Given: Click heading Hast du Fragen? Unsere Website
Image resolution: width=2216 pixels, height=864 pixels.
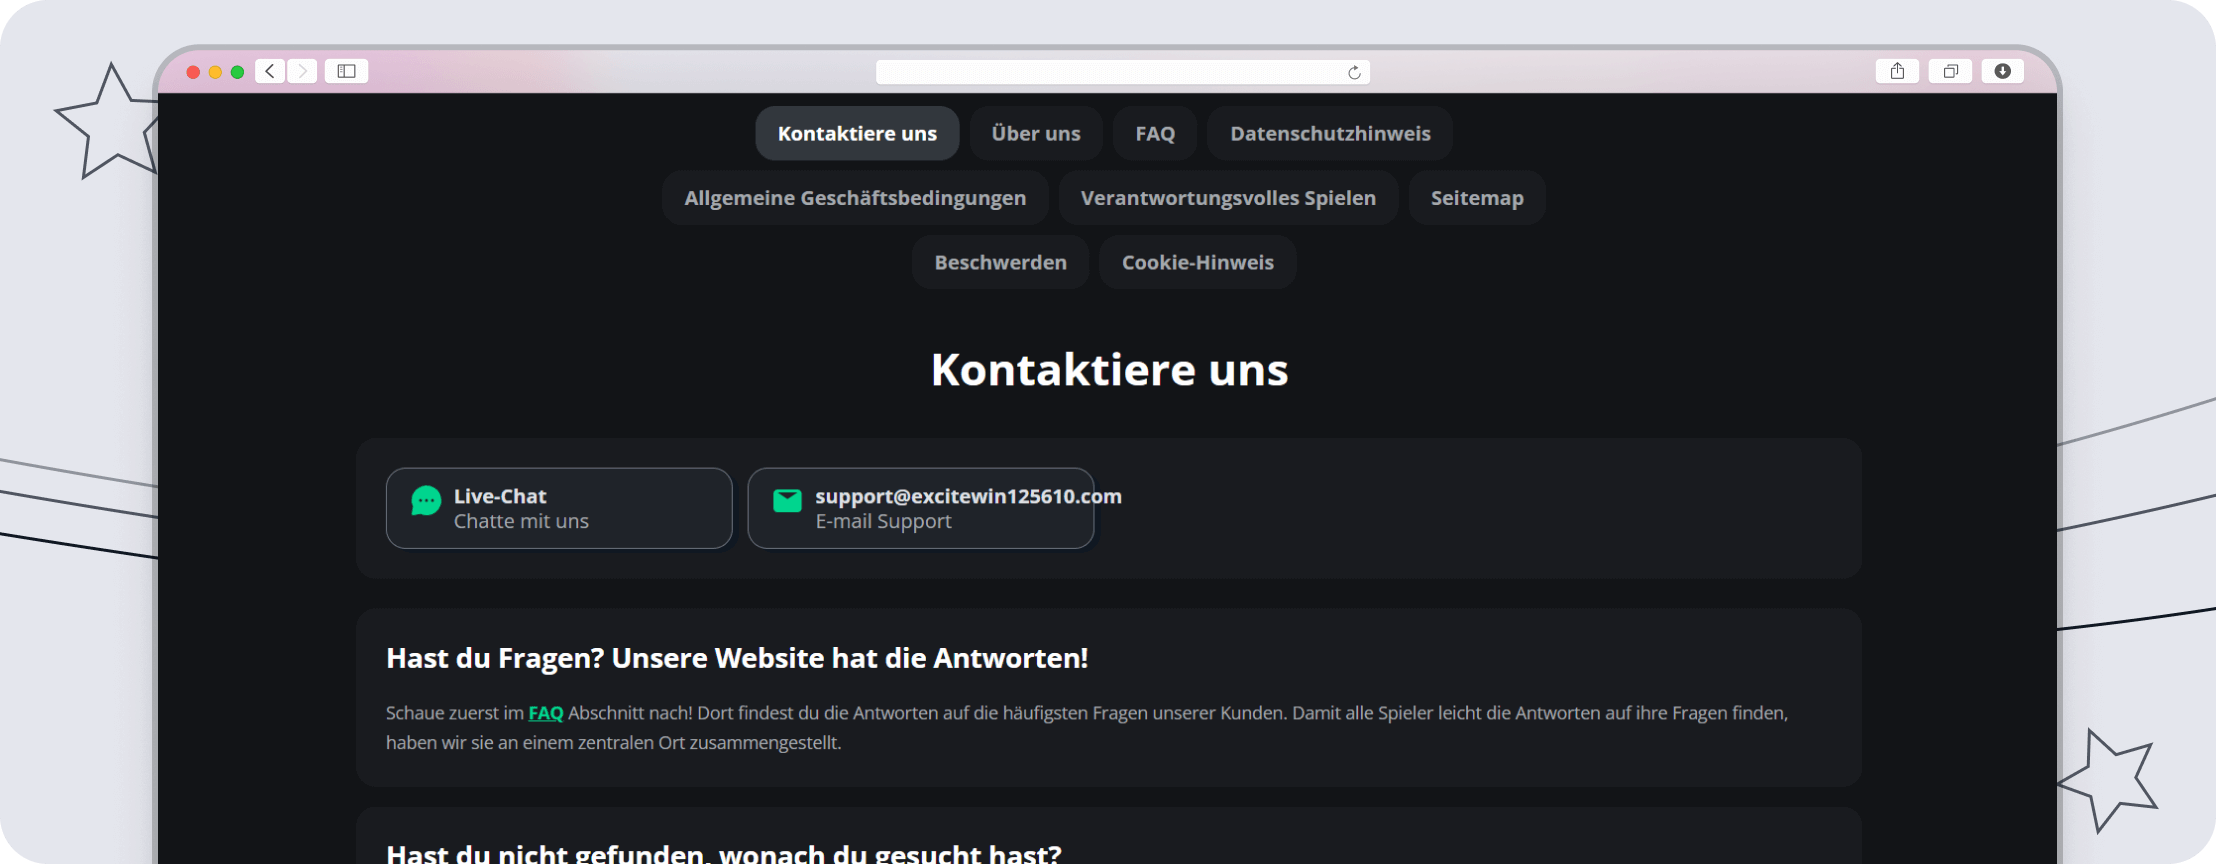Looking at the screenshot, I should [737, 658].
